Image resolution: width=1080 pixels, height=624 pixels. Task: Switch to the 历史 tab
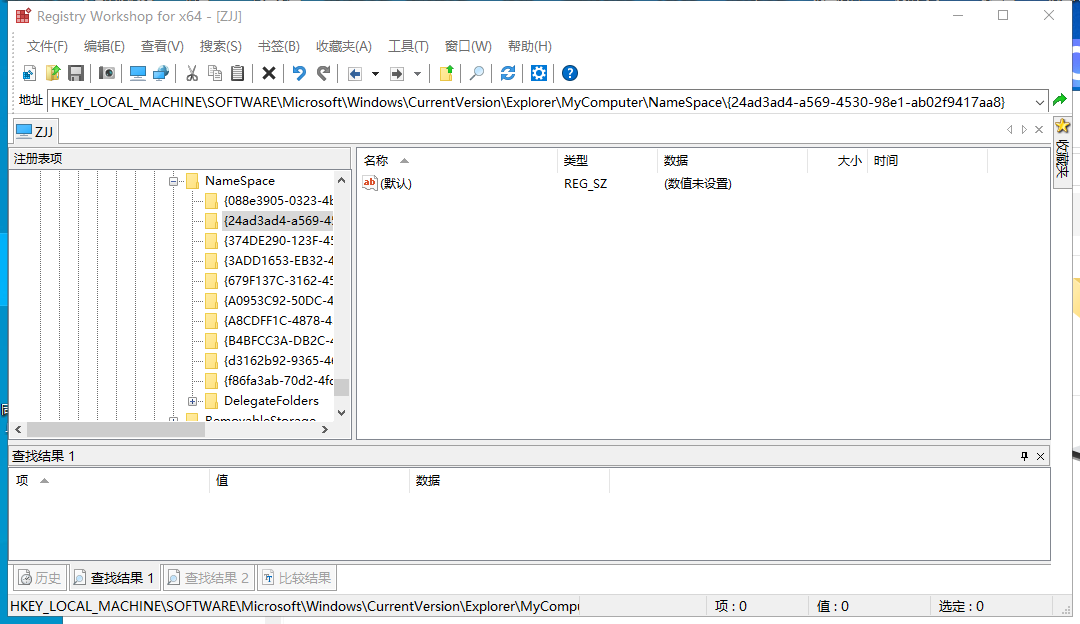pos(39,578)
